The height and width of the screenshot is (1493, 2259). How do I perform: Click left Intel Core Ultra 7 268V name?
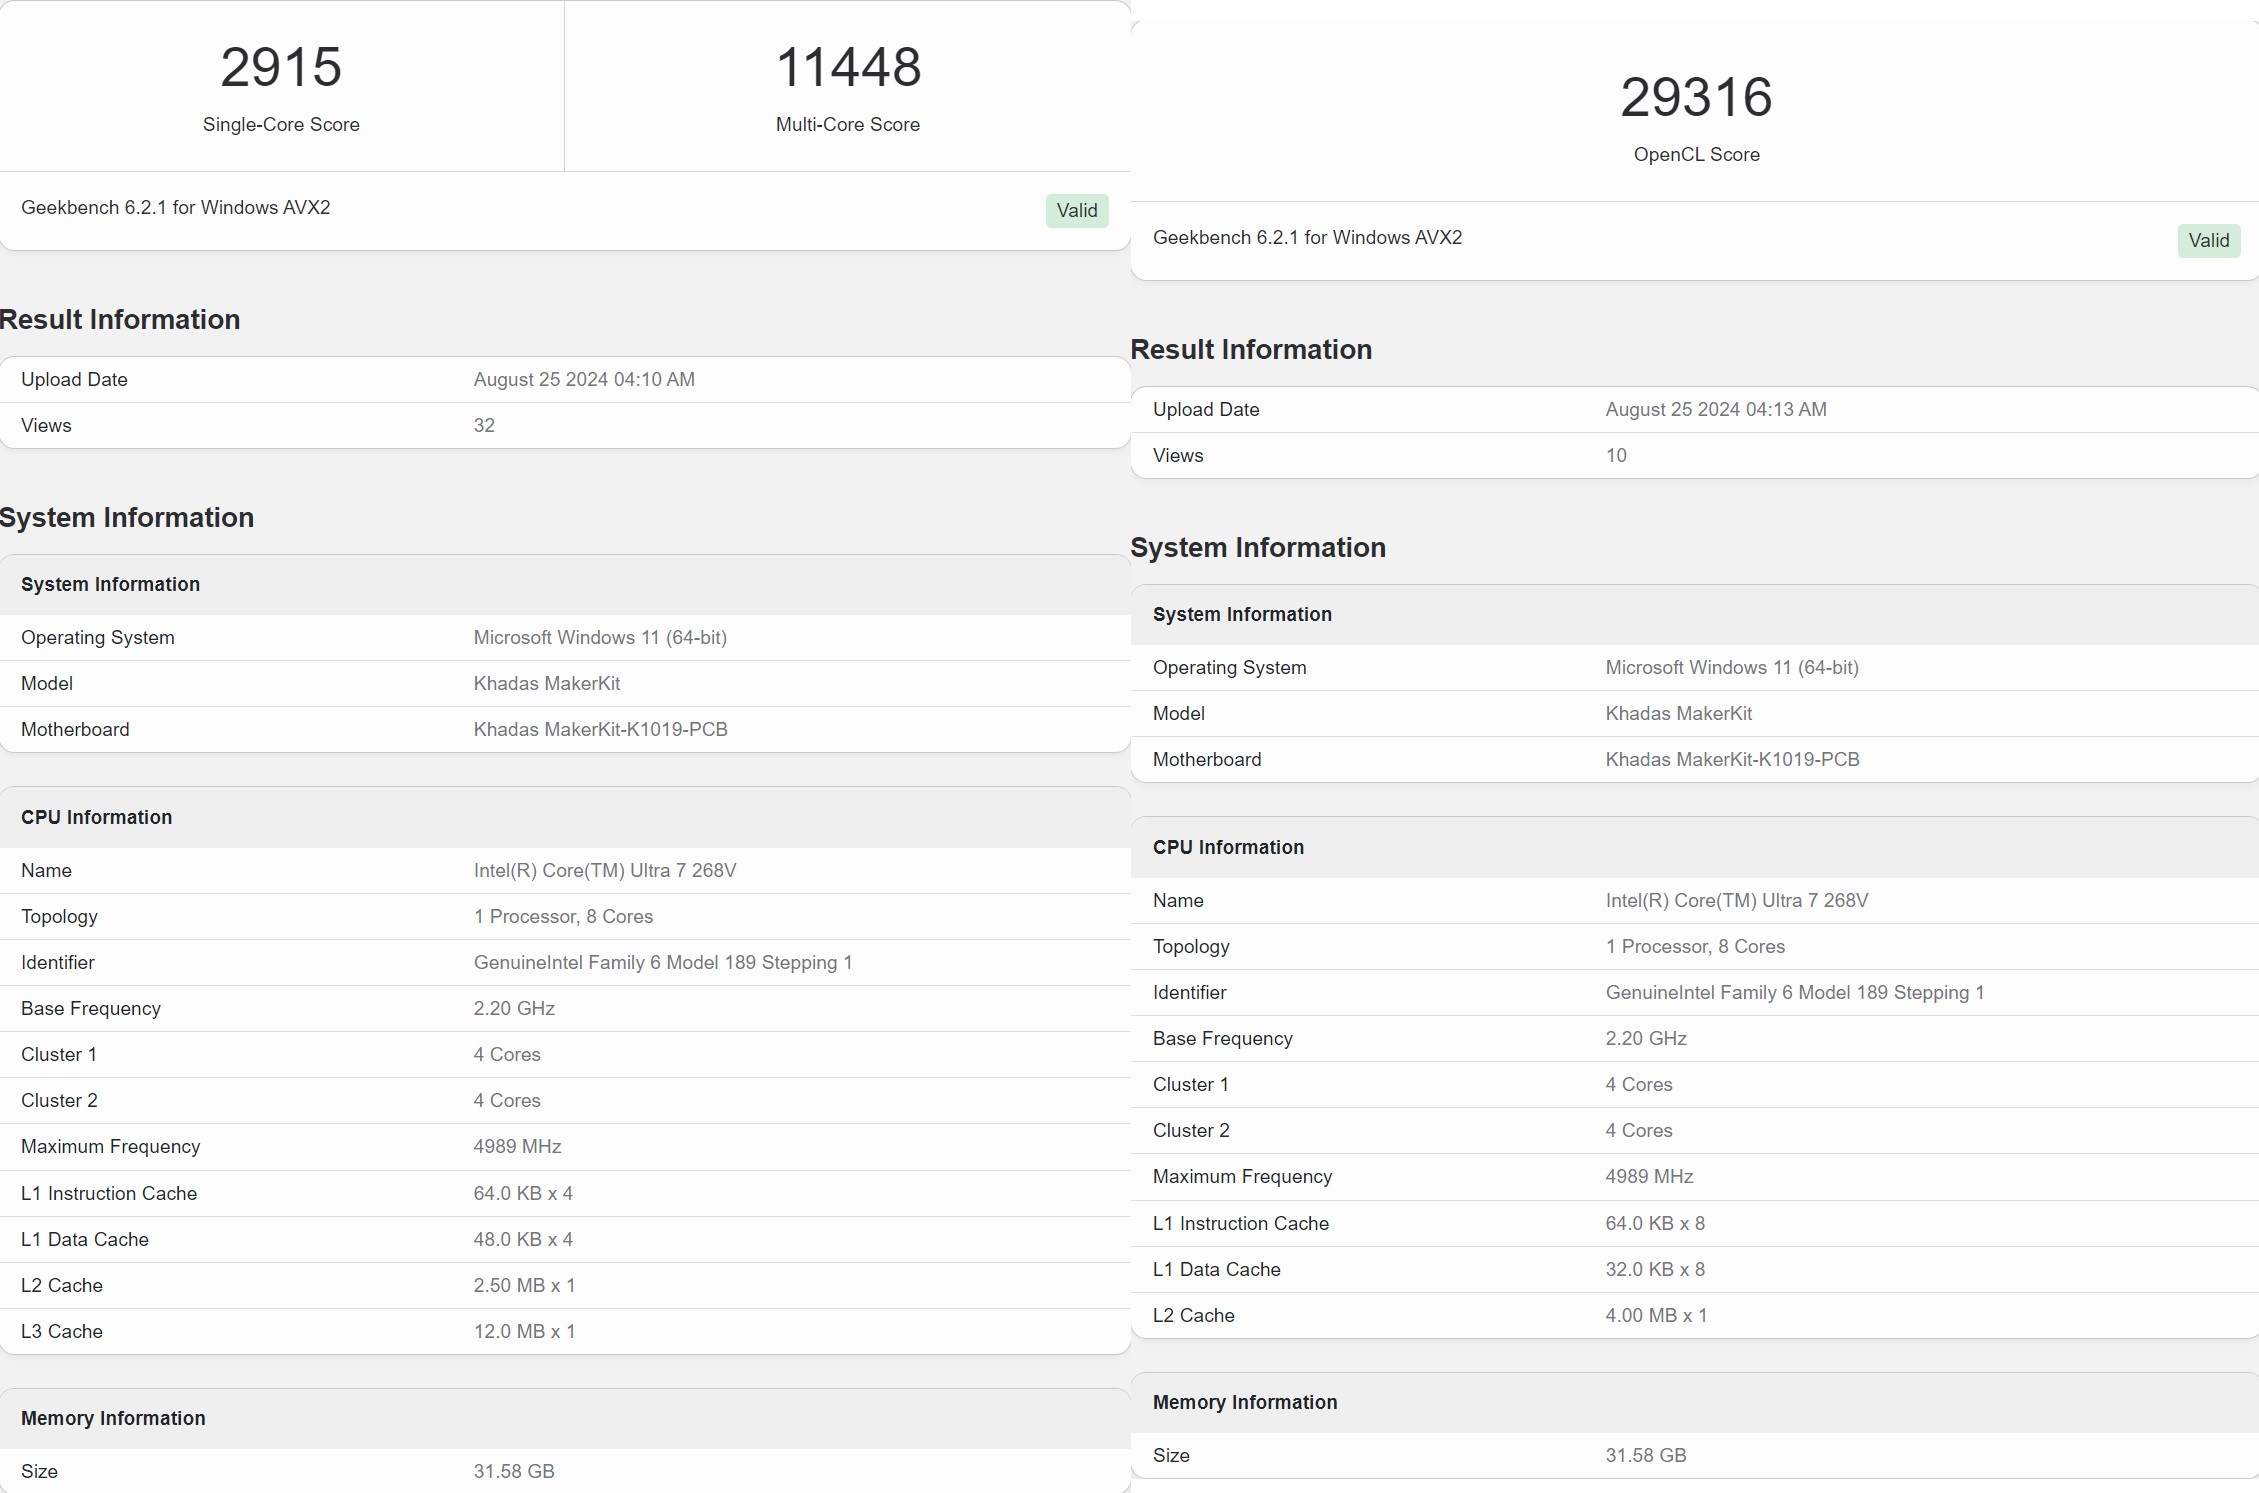(x=605, y=870)
